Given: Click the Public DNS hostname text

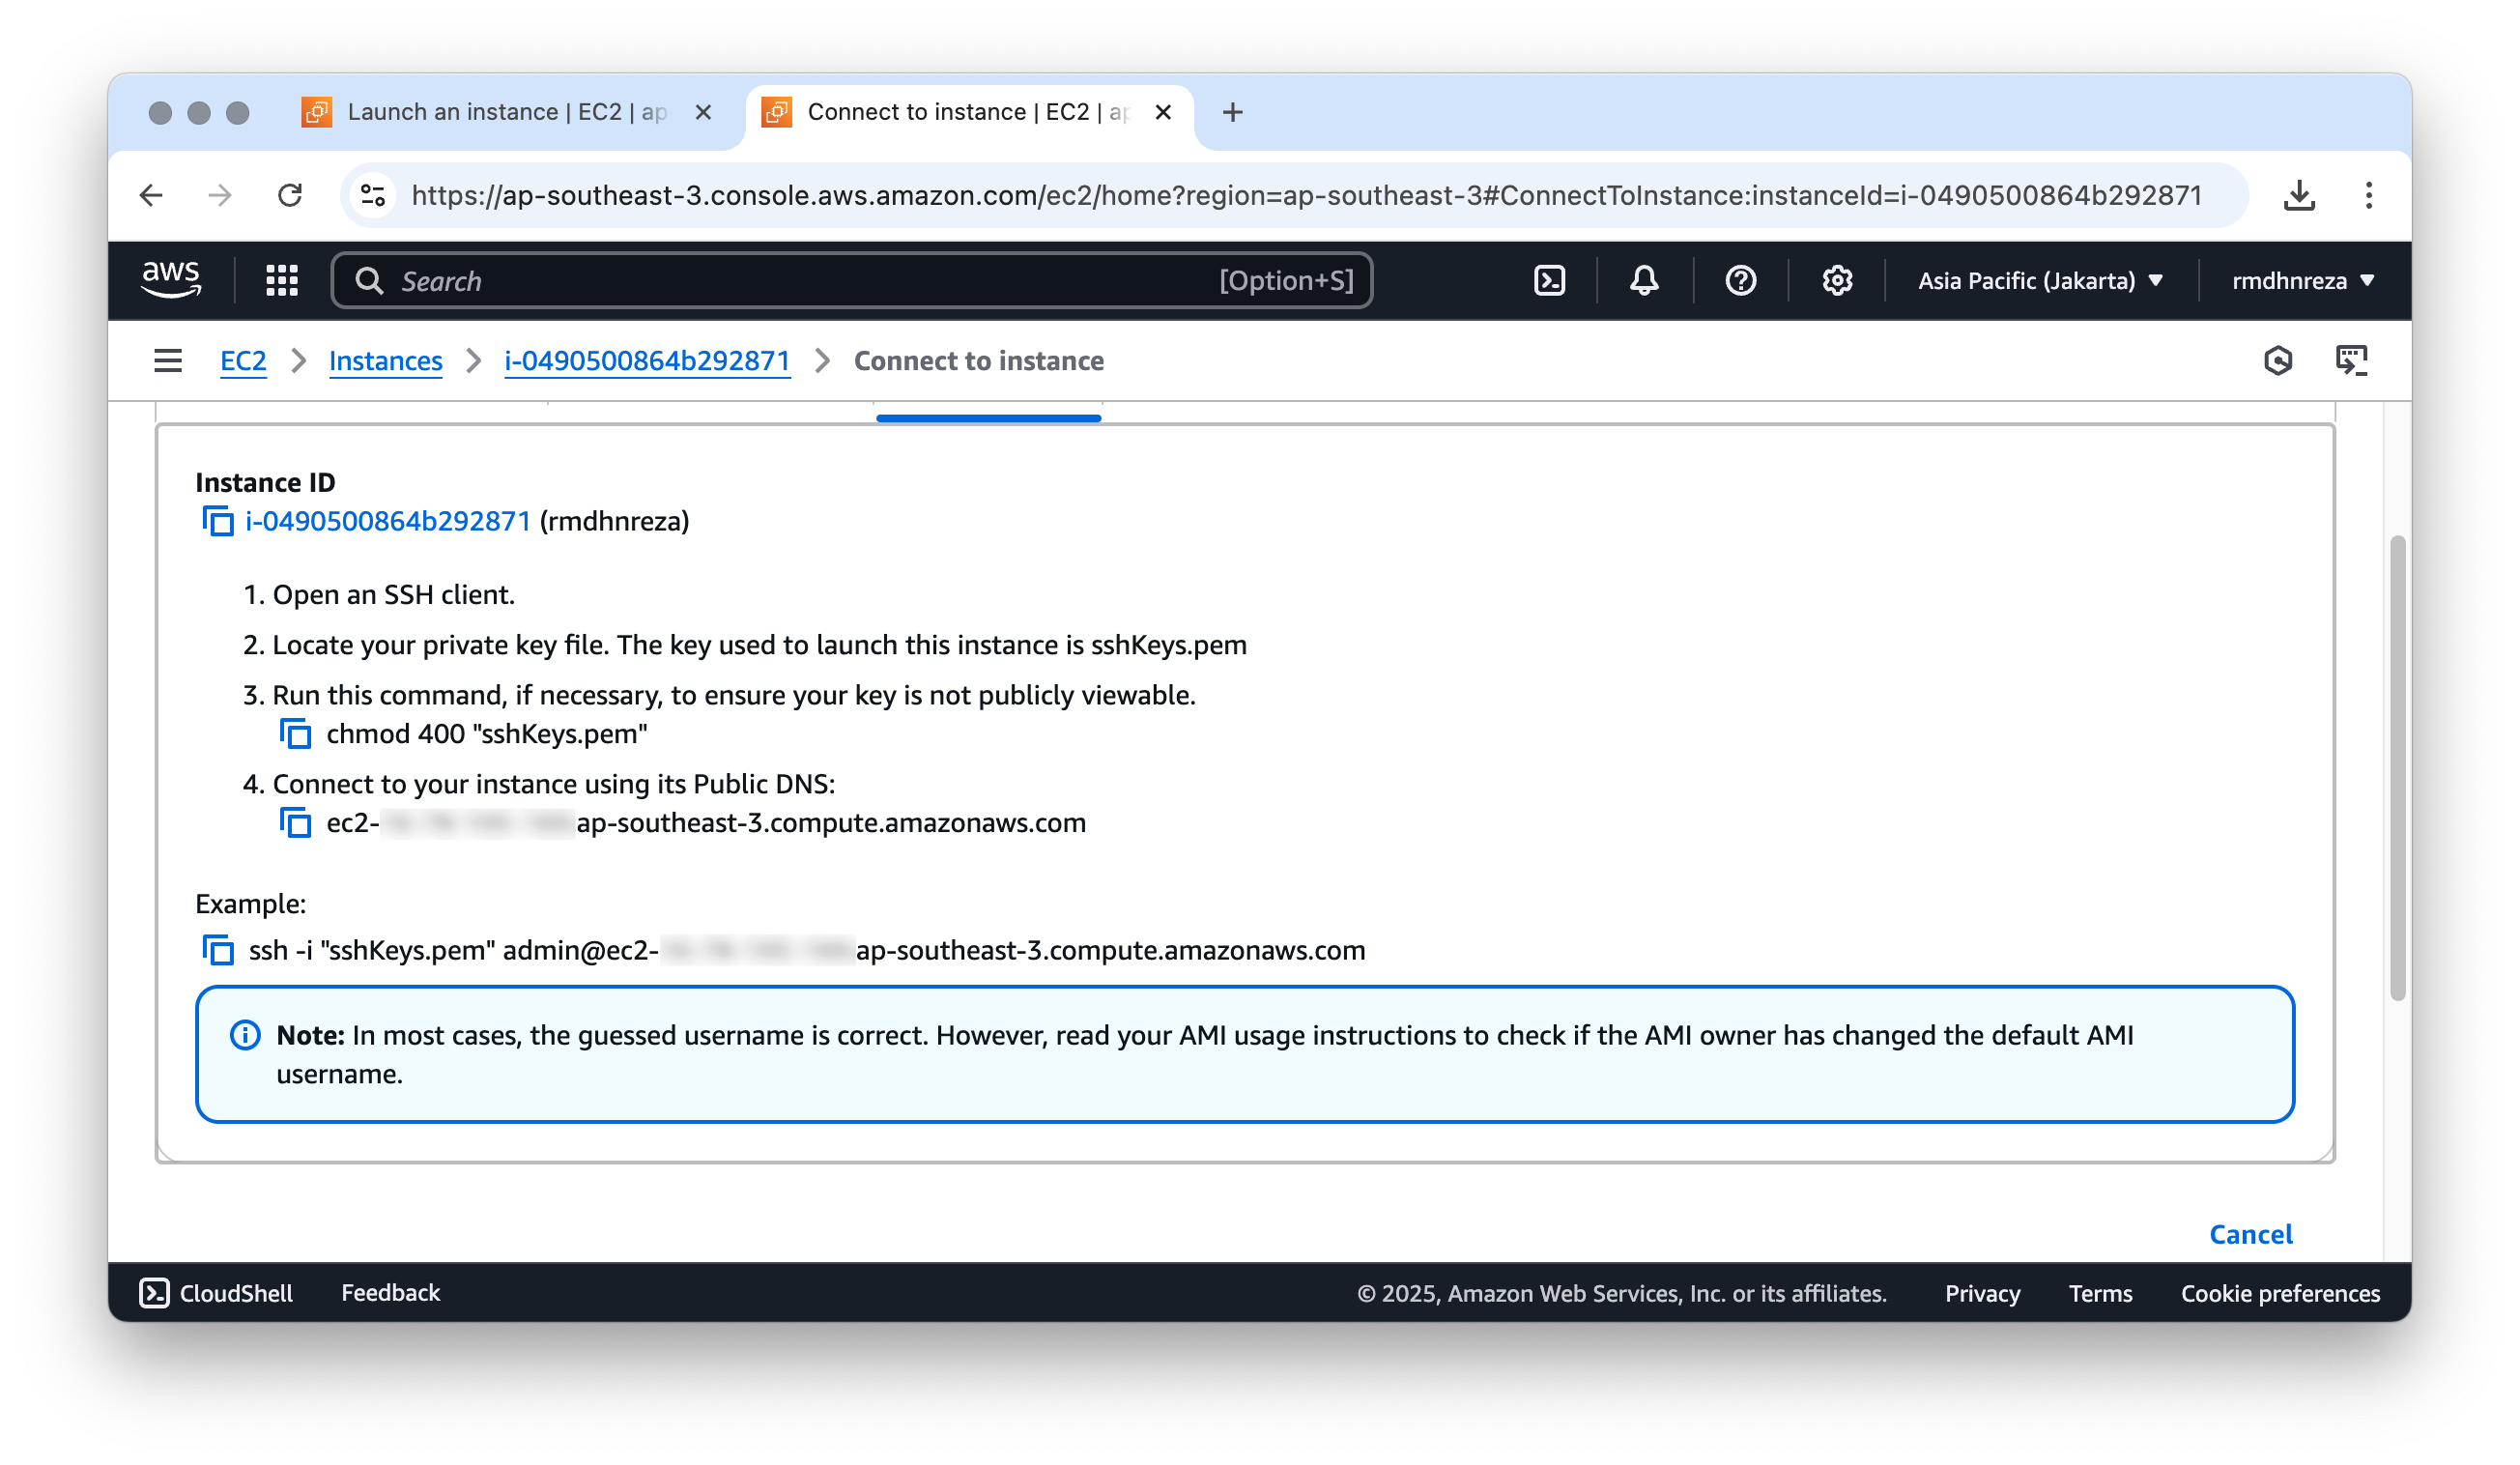Looking at the screenshot, I should (706, 824).
